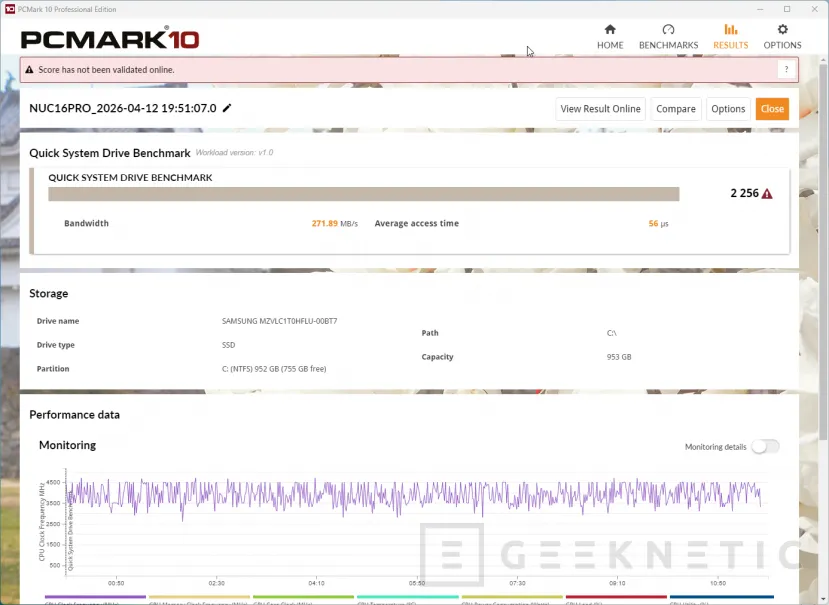The image size is (829, 605).
Task: Maximize the PCMark 10 window
Action: (787, 9)
